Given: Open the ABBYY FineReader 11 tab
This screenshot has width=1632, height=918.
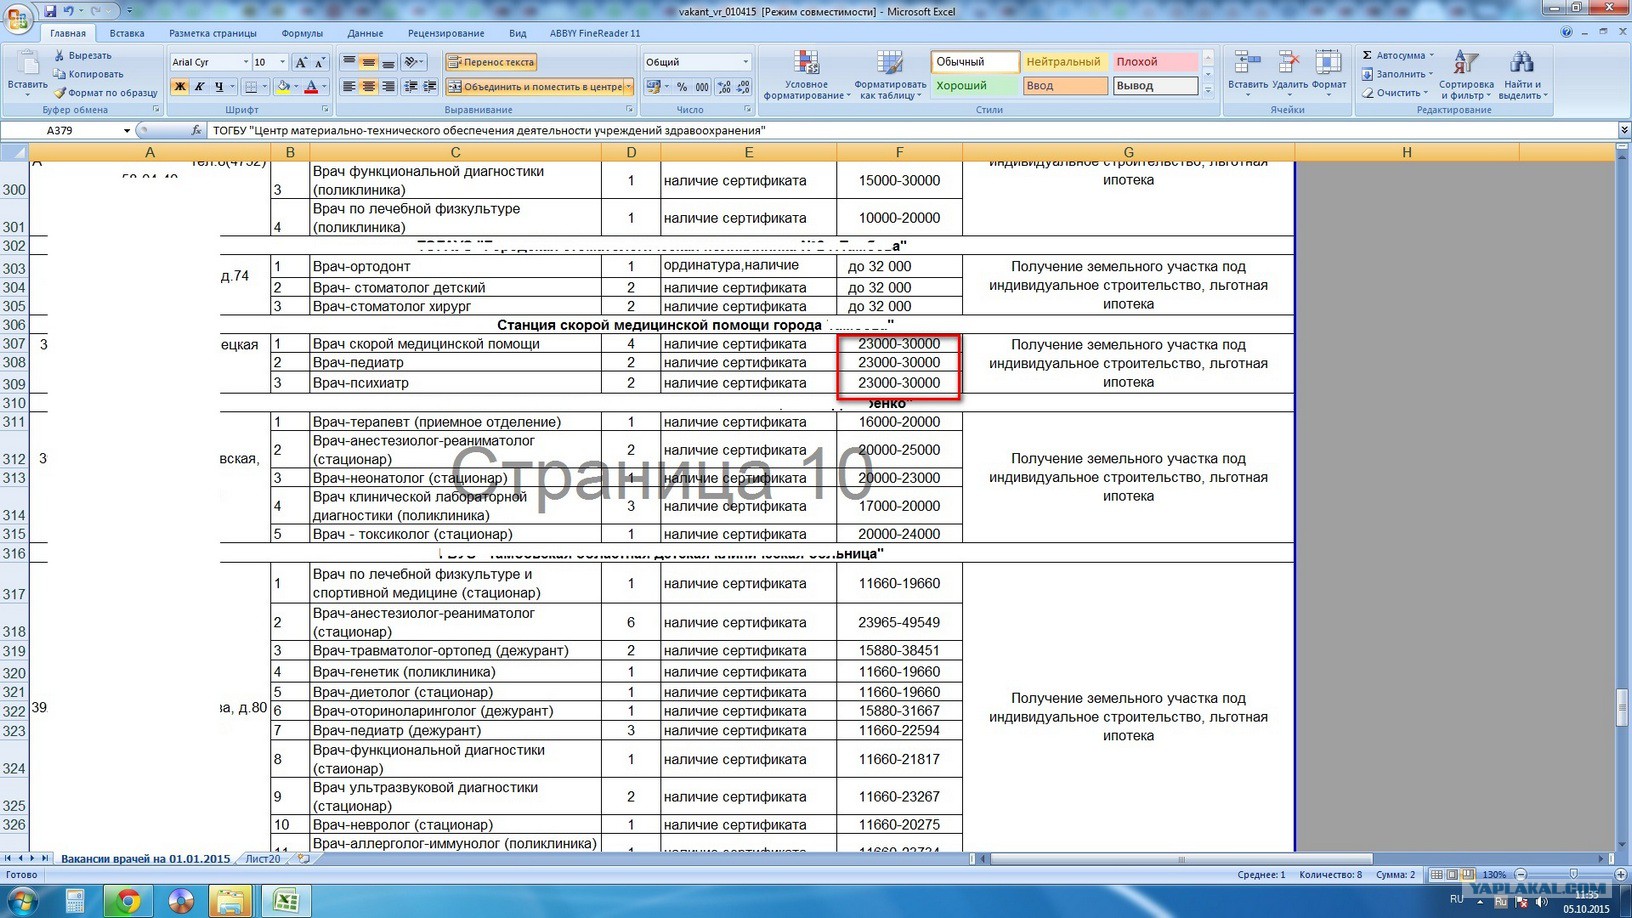Looking at the screenshot, I should click(x=594, y=33).
